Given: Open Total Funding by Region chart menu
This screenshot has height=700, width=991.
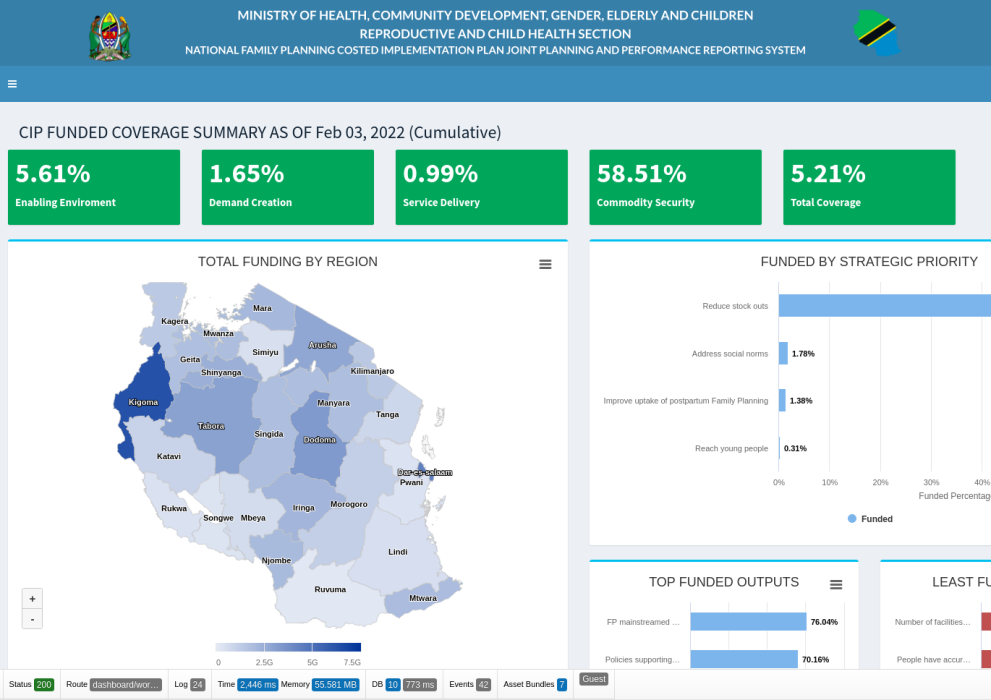Looking at the screenshot, I should click(x=545, y=264).
